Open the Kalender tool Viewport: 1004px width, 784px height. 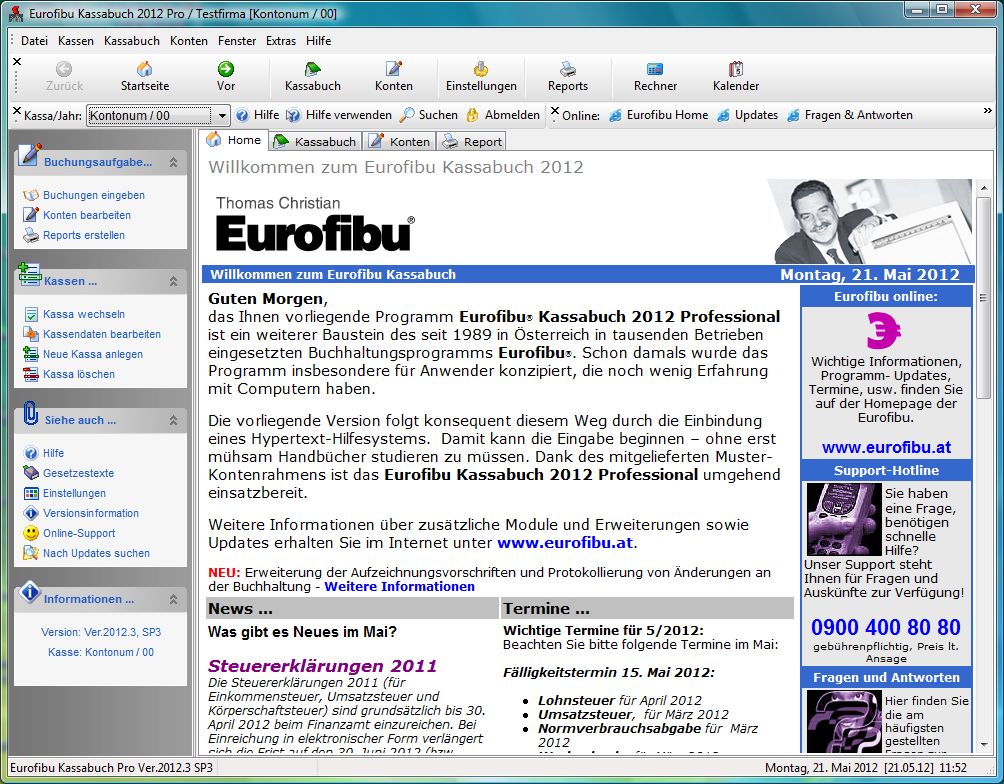(x=736, y=76)
